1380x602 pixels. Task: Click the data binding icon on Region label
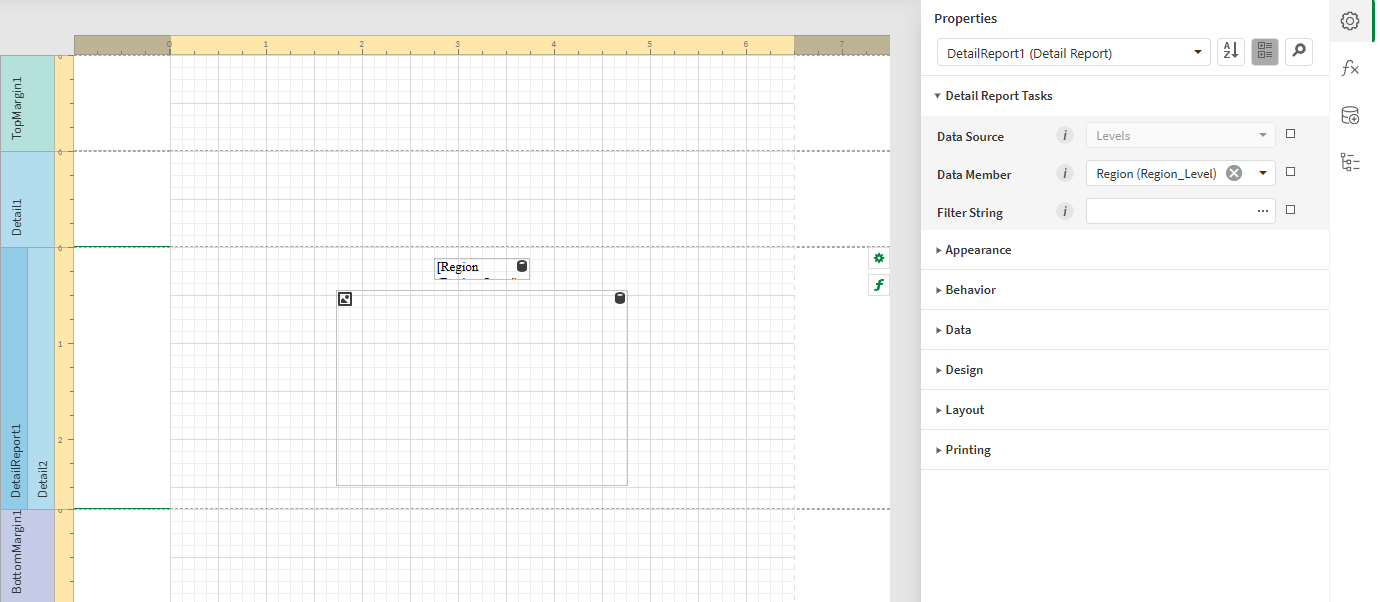521,266
